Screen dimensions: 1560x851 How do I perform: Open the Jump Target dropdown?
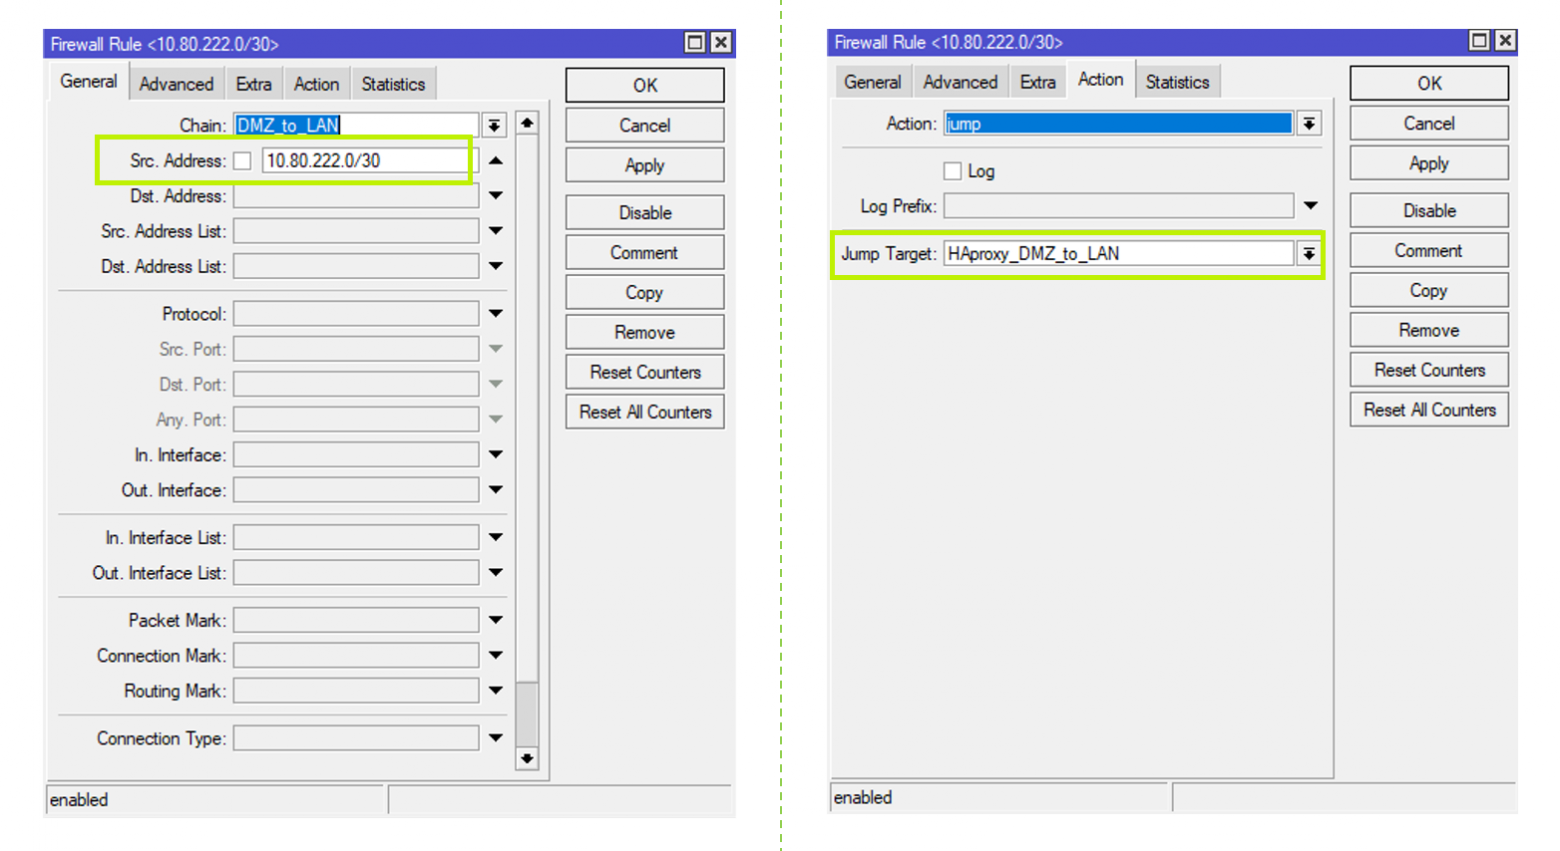point(1308,254)
